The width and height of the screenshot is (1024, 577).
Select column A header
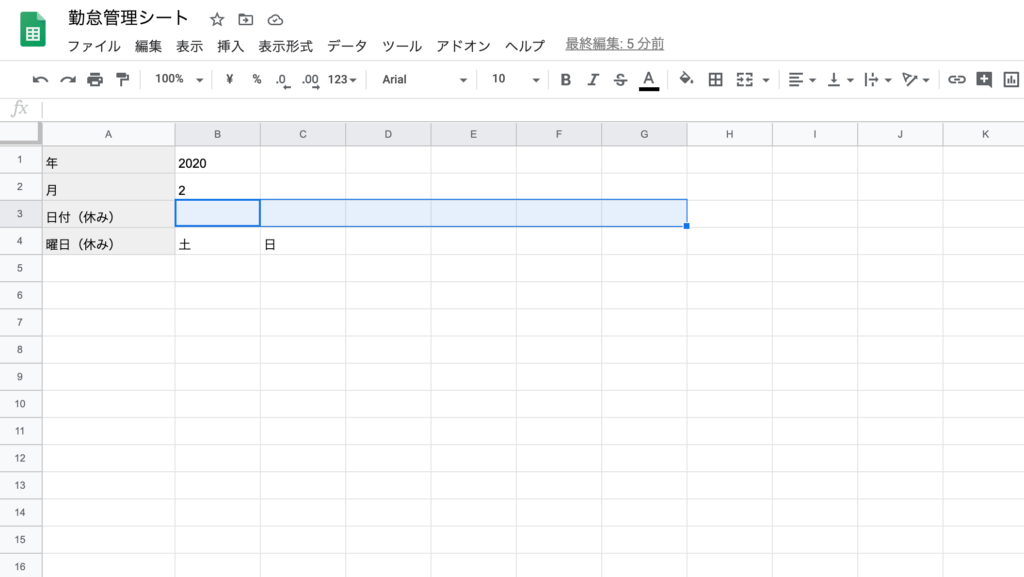point(108,134)
